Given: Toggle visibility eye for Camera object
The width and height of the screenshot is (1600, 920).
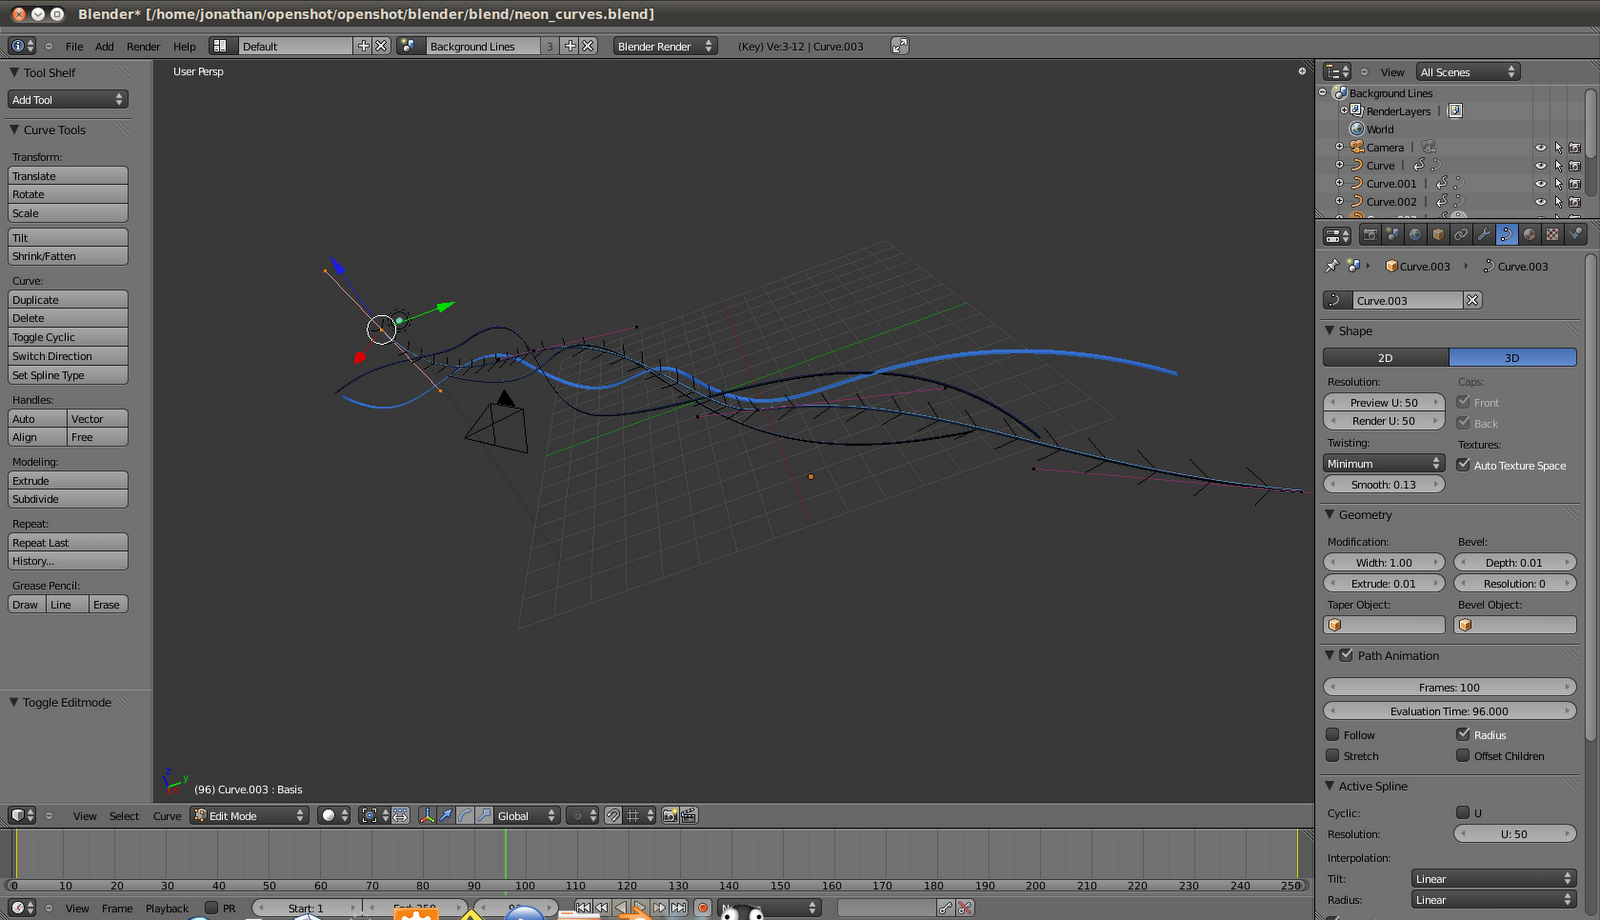Looking at the screenshot, I should coord(1540,148).
